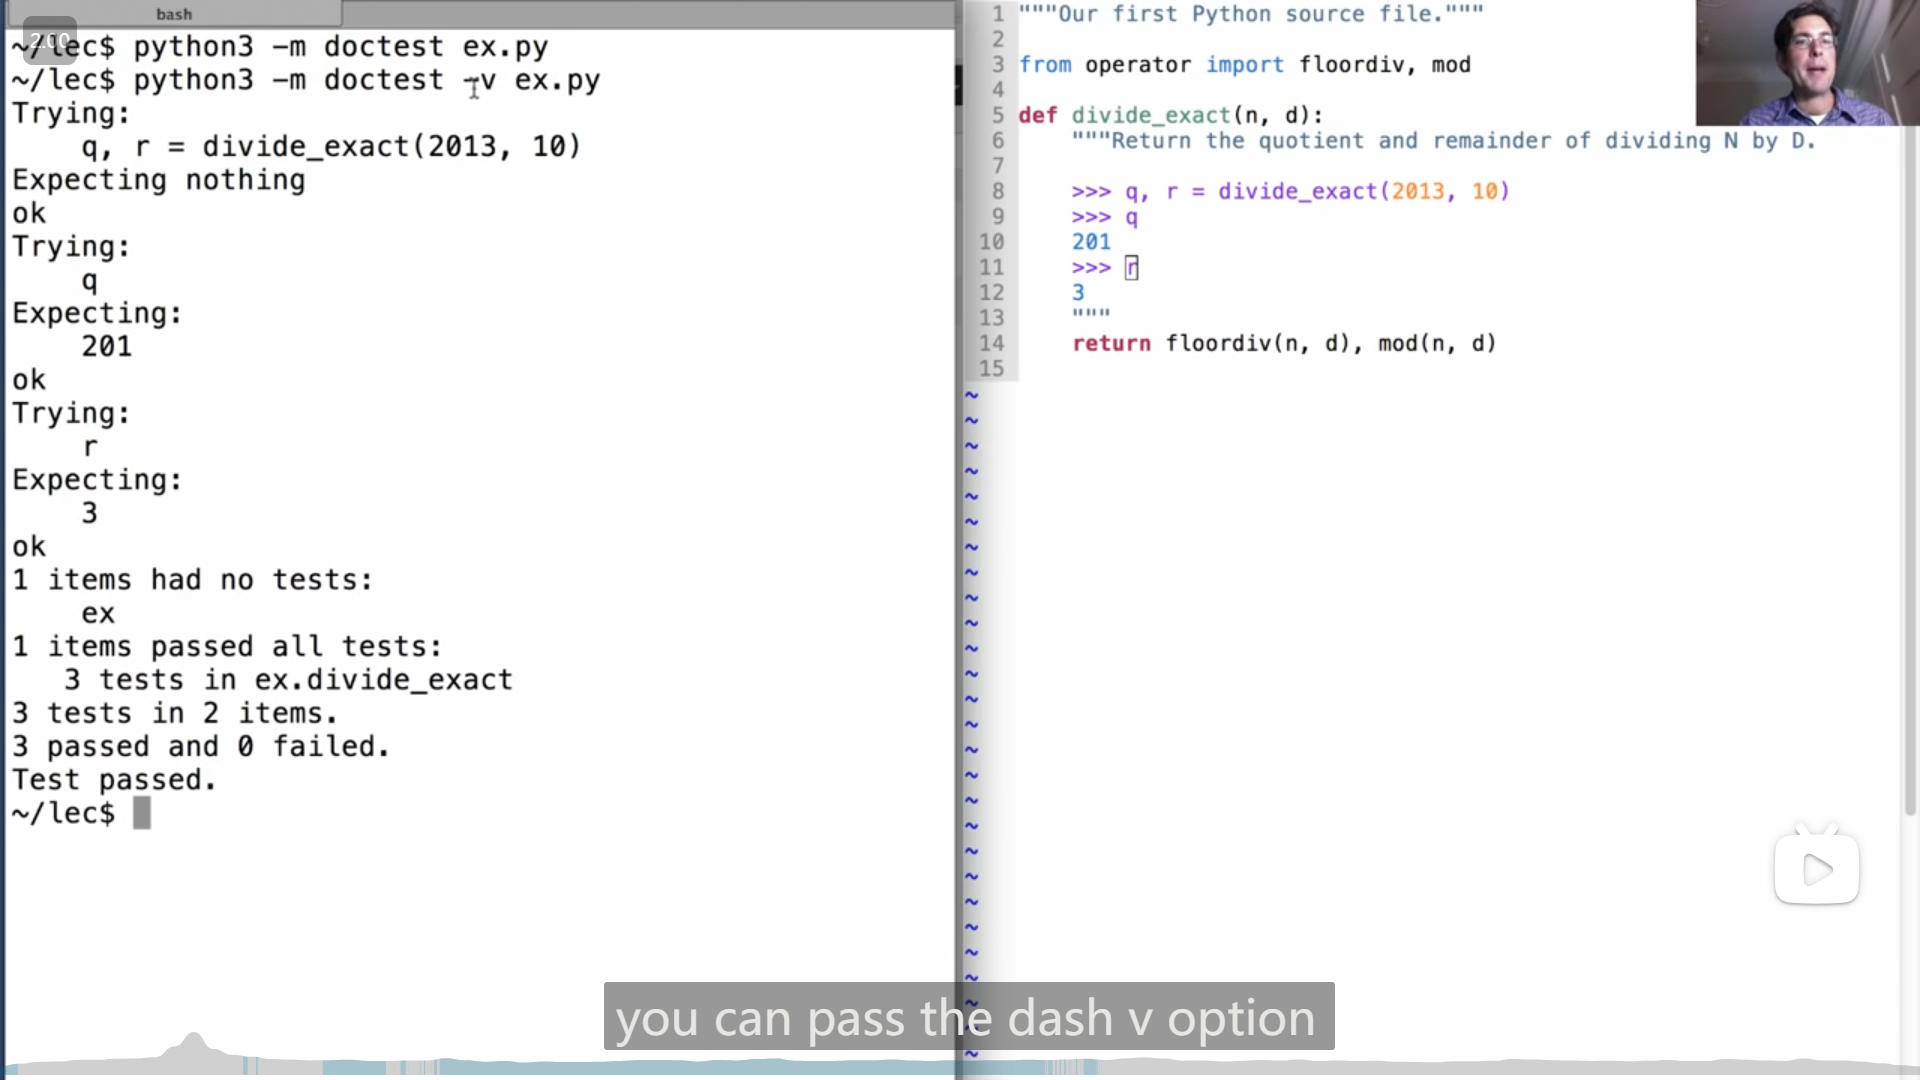Click the first doctest ex.py command line
Viewport: 1920px width, 1080px height.
(x=340, y=47)
